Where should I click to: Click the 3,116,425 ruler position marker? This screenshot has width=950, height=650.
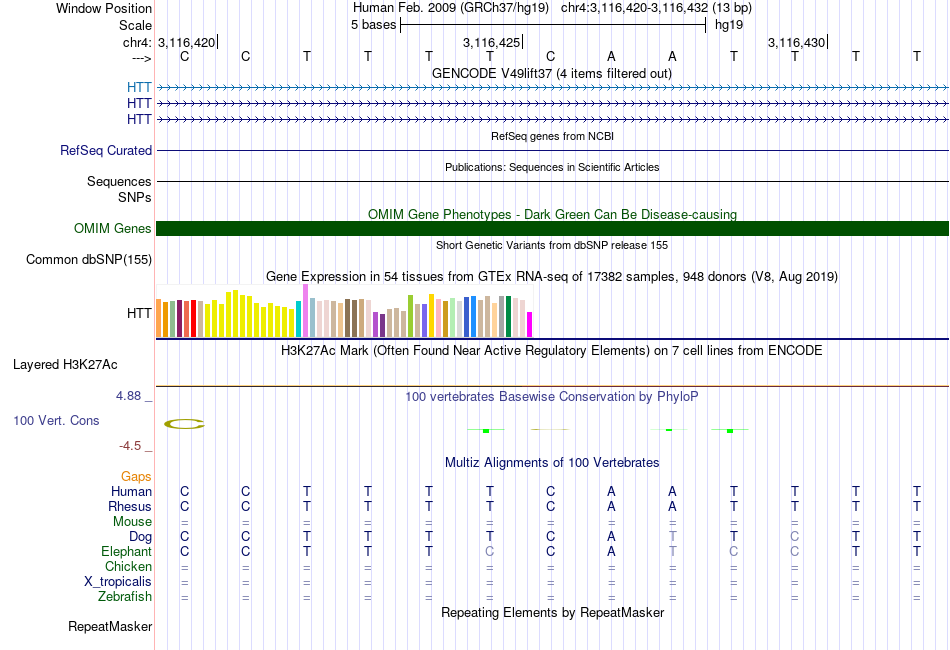coord(493,42)
